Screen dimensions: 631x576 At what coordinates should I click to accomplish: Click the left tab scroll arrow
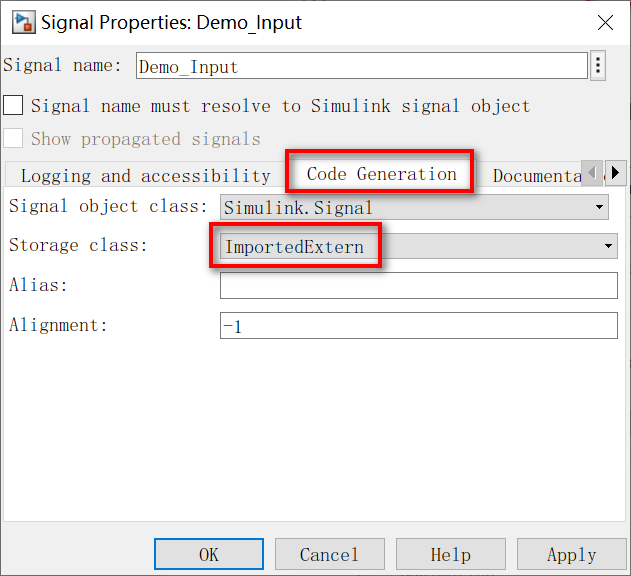click(x=592, y=173)
